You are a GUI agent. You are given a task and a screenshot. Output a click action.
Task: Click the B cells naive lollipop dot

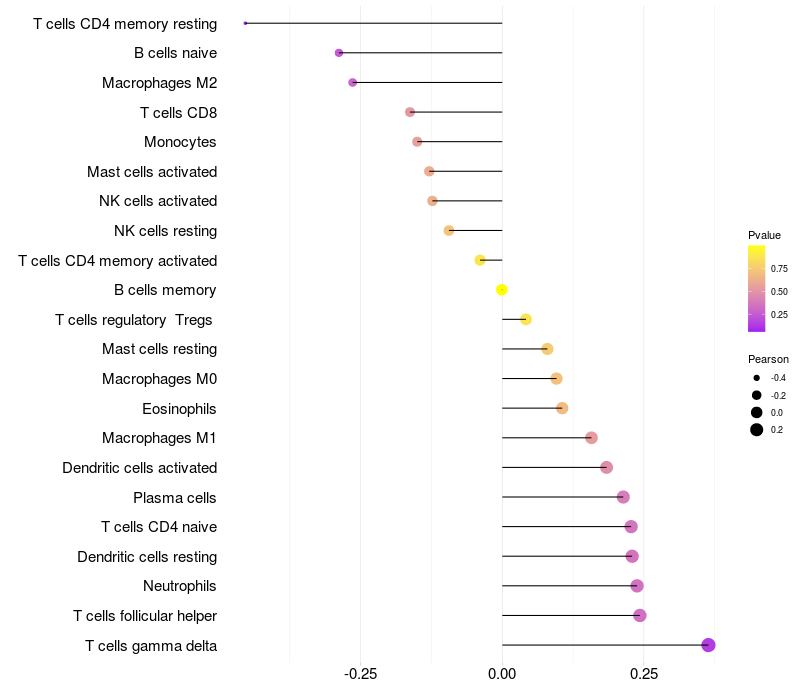(x=339, y=53)
